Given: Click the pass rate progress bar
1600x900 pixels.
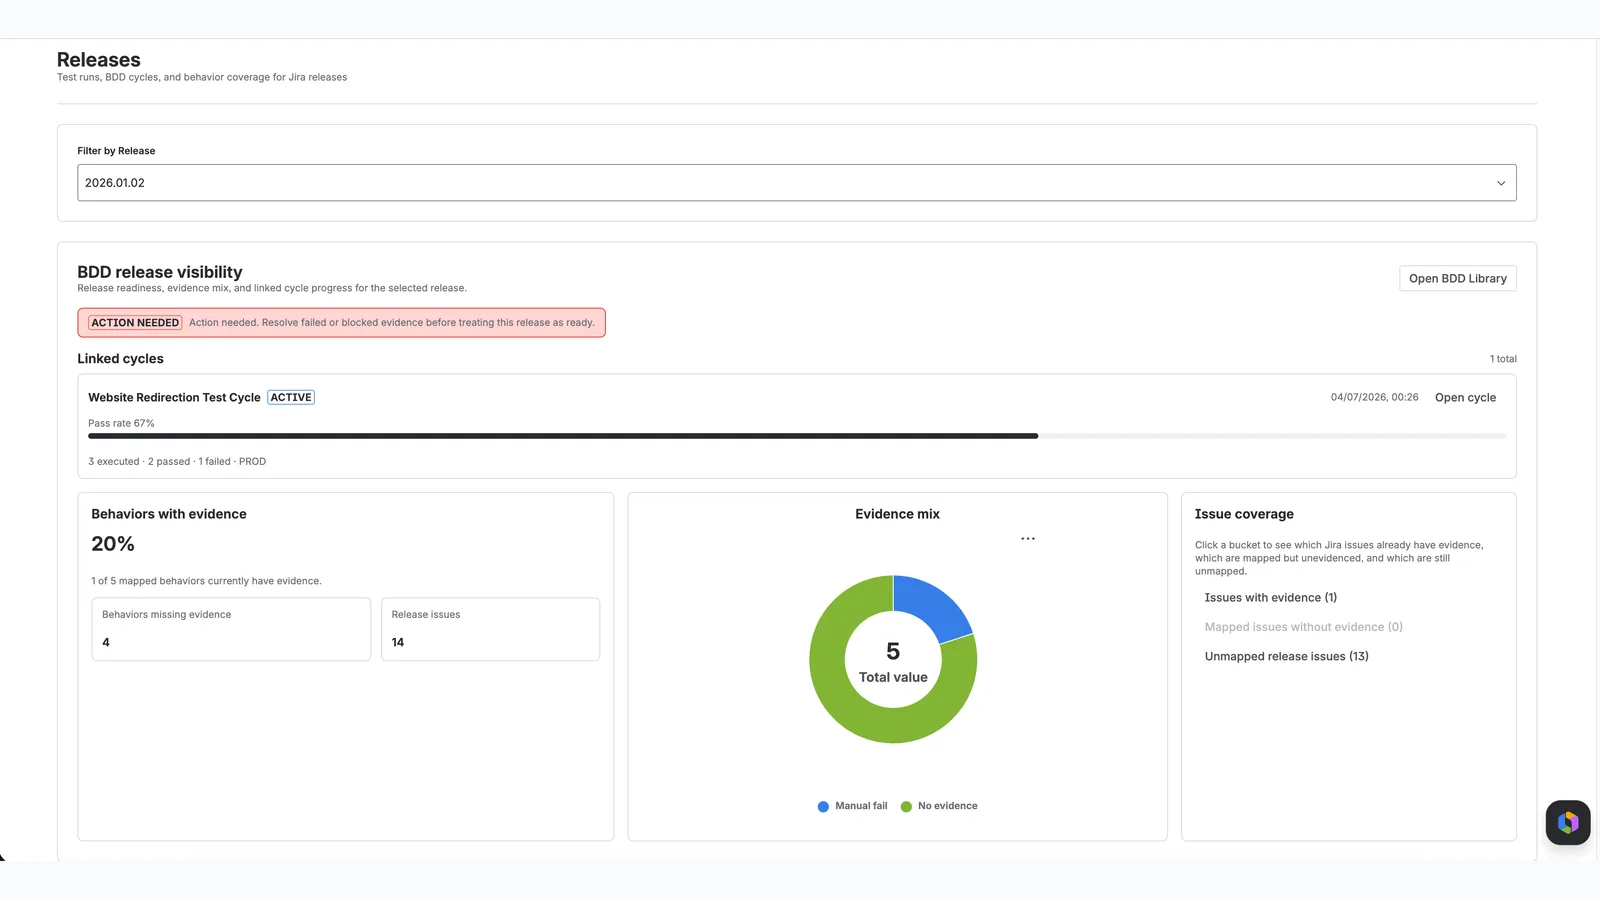Looking at the screenshot, I should click(796, 436).
